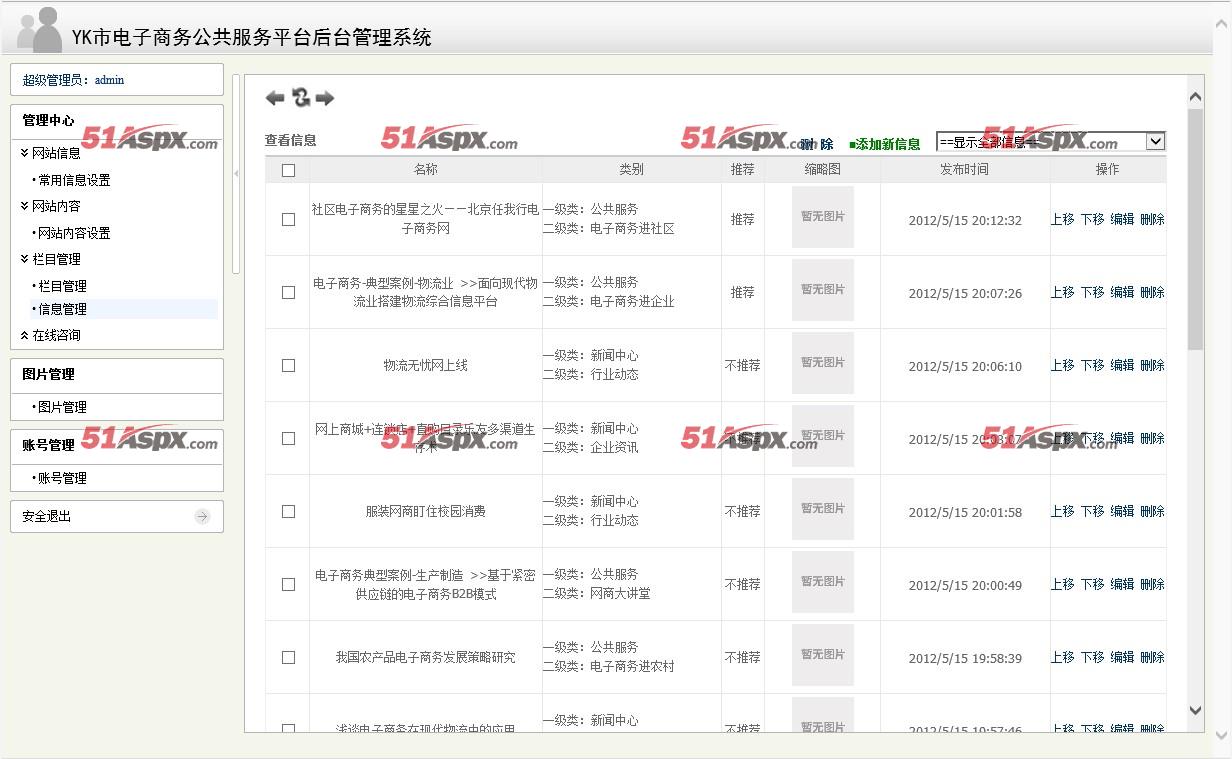Click the arrow icon beside 安全退出

pos(202,517)
